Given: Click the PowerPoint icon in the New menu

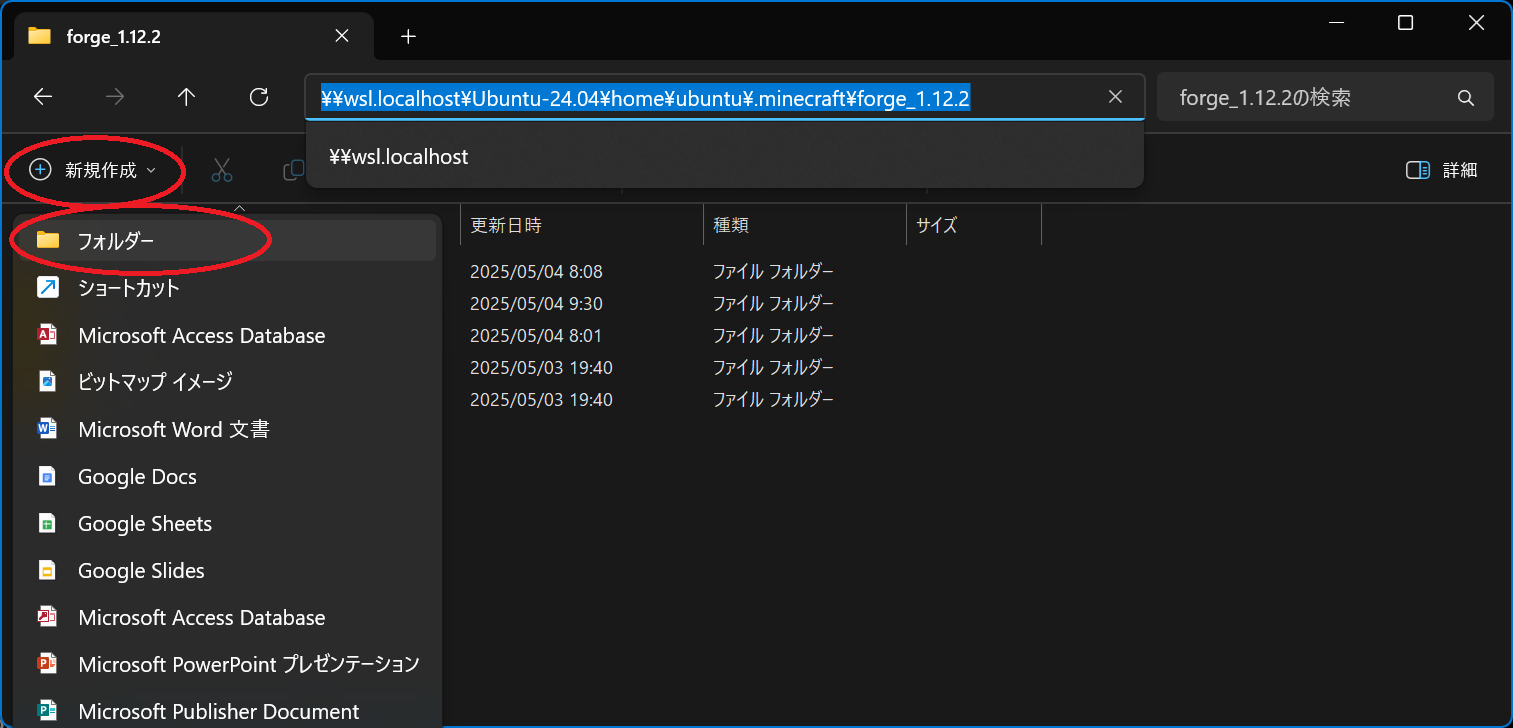Looking at the screenshot, I should pyautogui.click(x=47, y=664).
